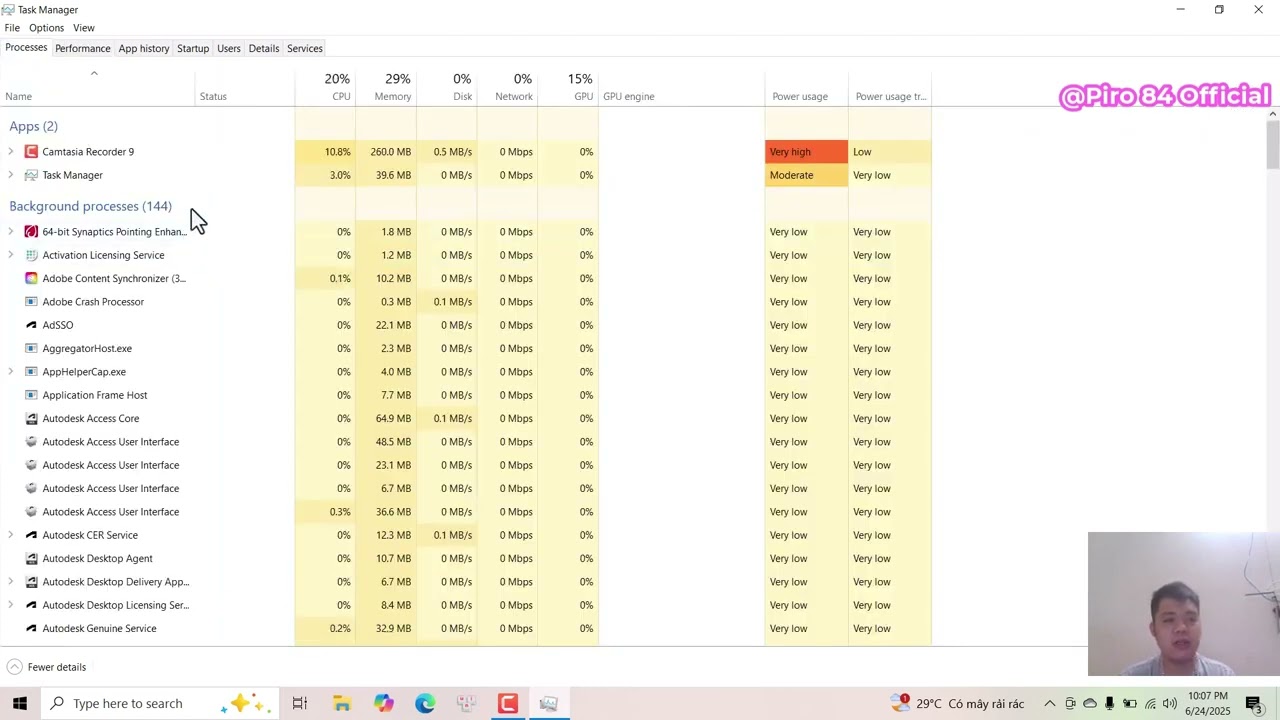Switch to the Users tab
The image size is (1280, 720).
point(229,48)
